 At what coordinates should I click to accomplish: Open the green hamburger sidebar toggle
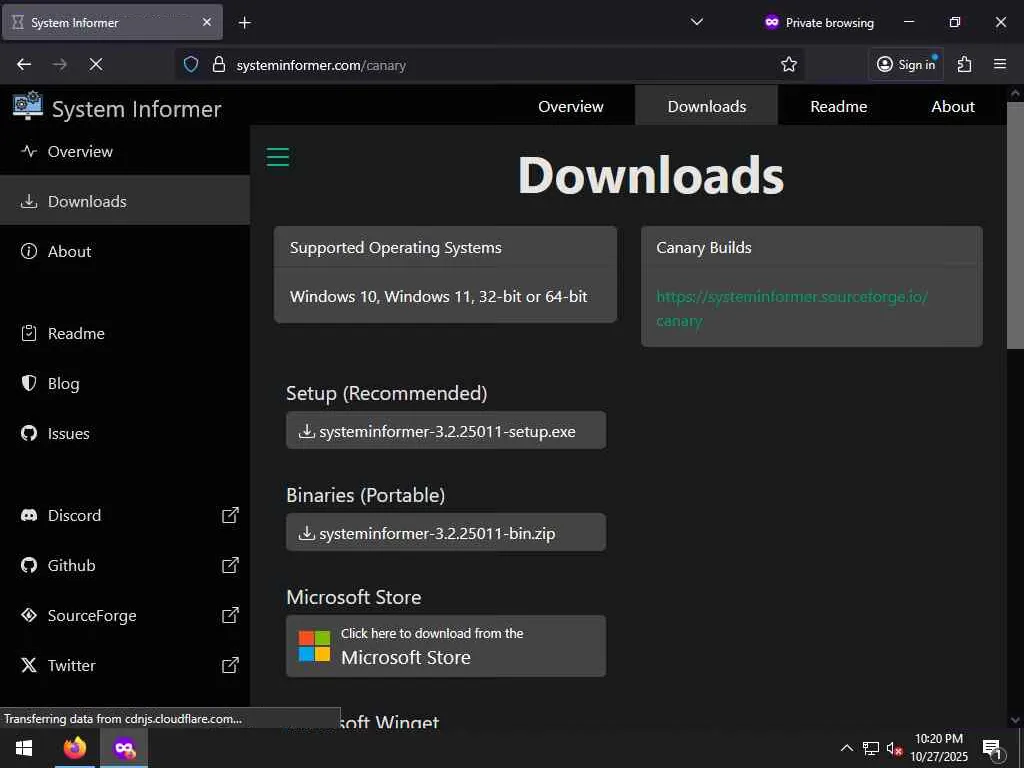pos(278,157)
